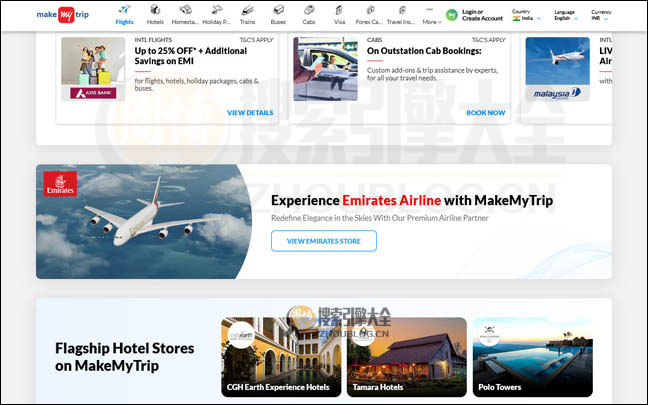
Task: Open the MakeMyTrip logo home link
Action: pos(62,15)
